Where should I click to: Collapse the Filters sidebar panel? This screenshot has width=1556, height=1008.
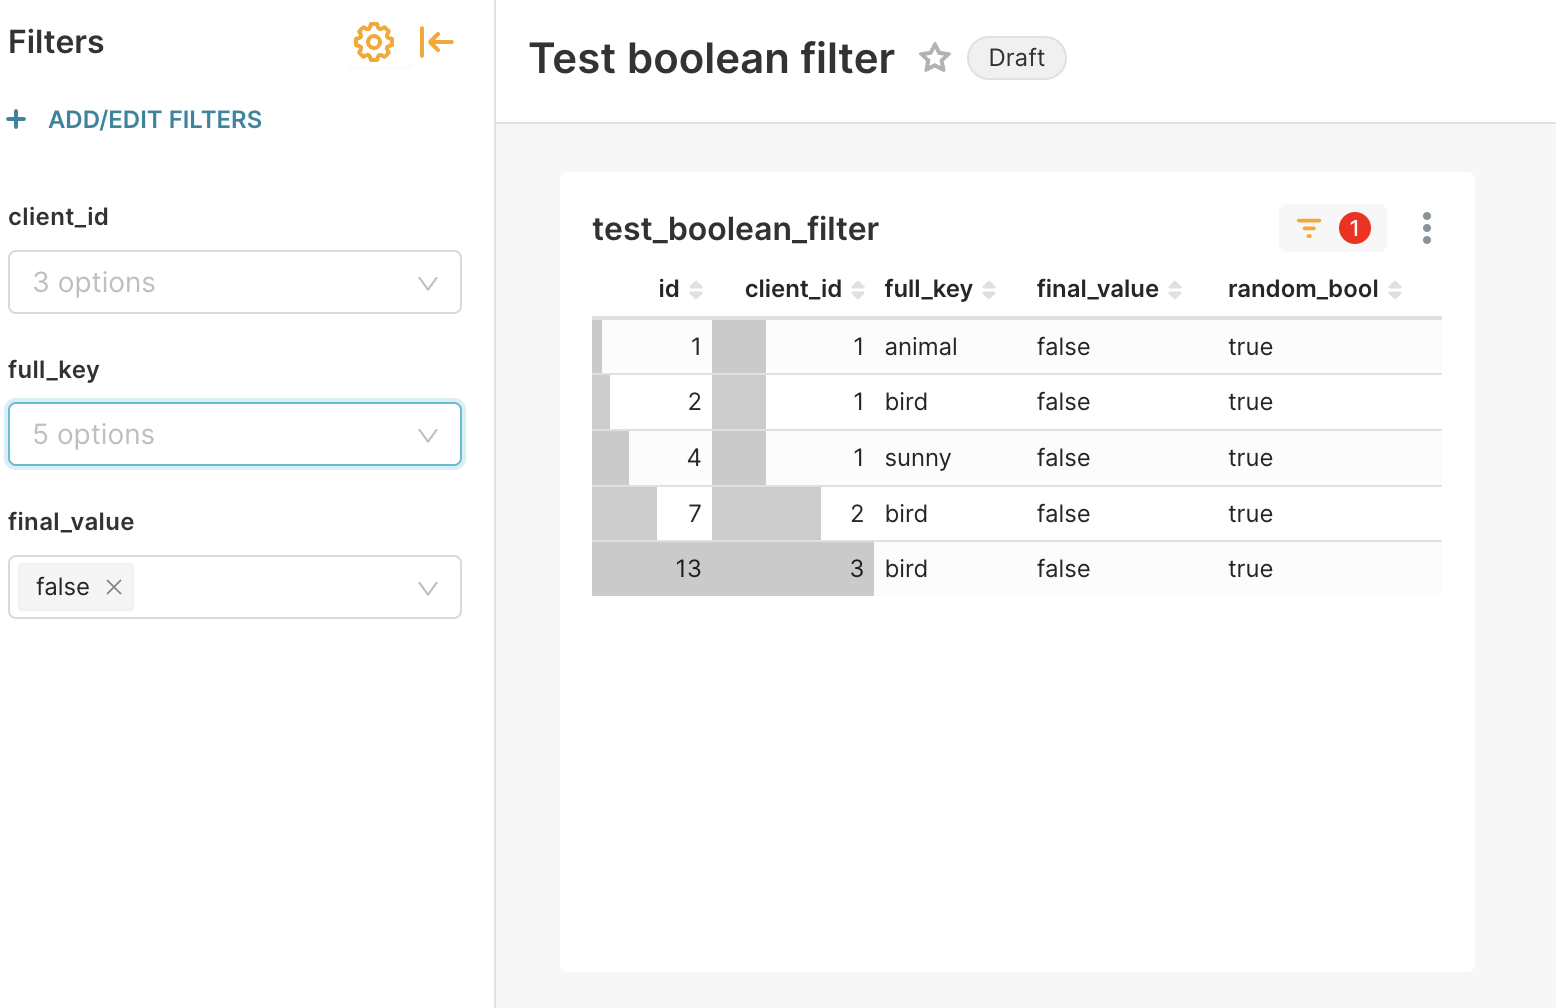(x=437, y=42)
